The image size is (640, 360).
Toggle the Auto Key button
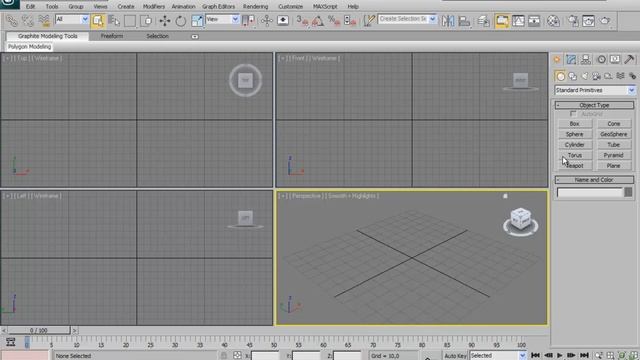point(455,356)
